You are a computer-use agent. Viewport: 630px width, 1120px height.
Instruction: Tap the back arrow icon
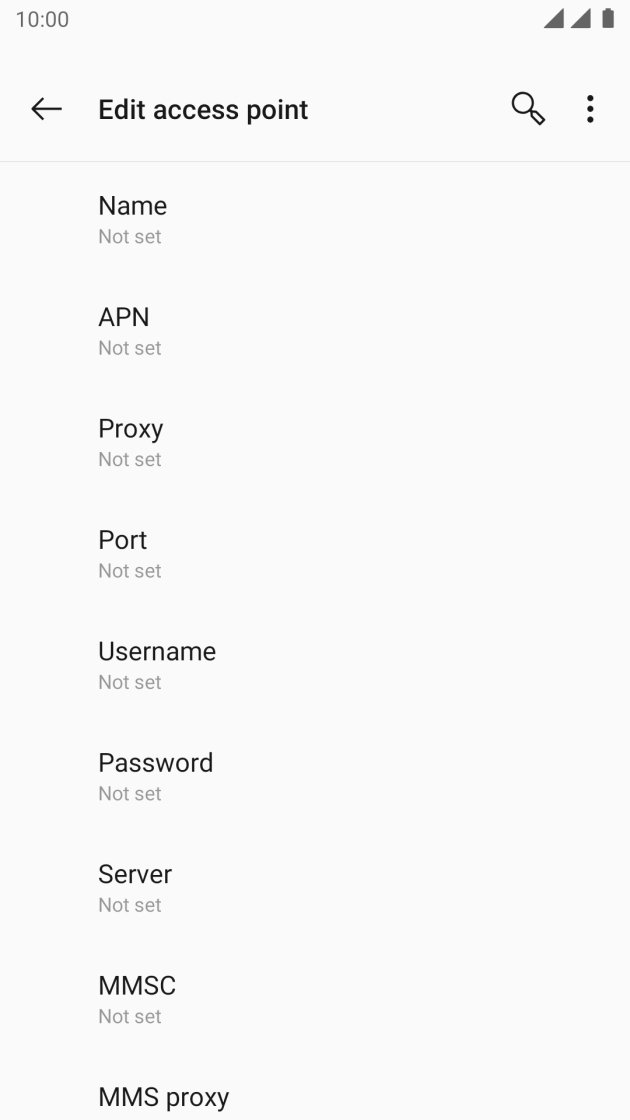pyautogui.click(x=46, y=109)
